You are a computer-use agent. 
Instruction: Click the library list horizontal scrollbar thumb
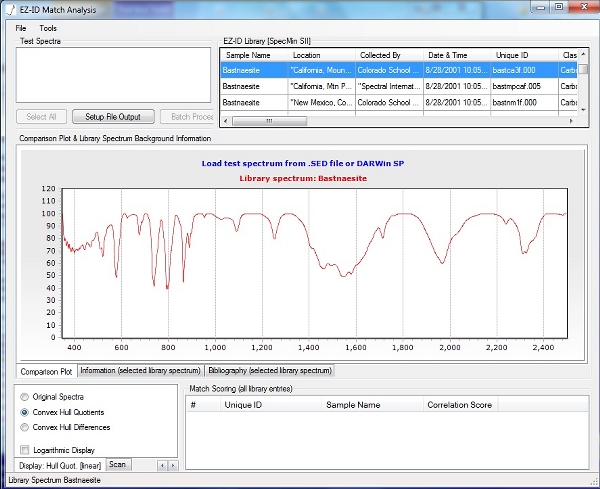(x=270, y=120)
